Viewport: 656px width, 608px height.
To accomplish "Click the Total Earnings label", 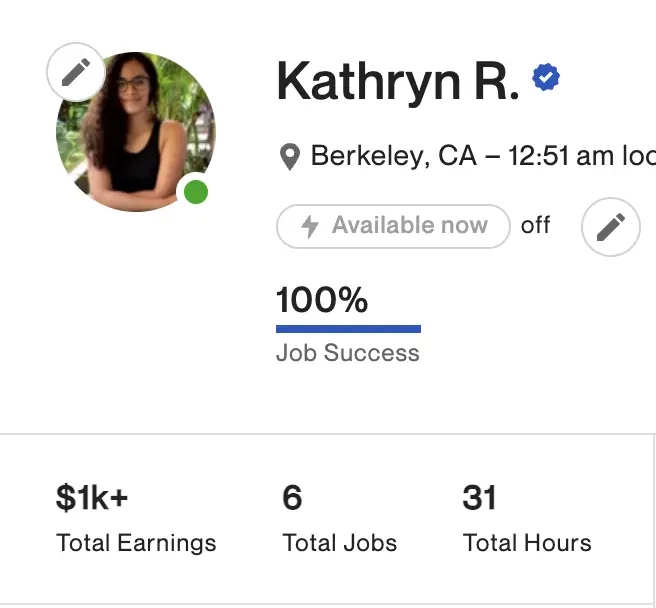I will pyautogui.click(x=136, y=543).
